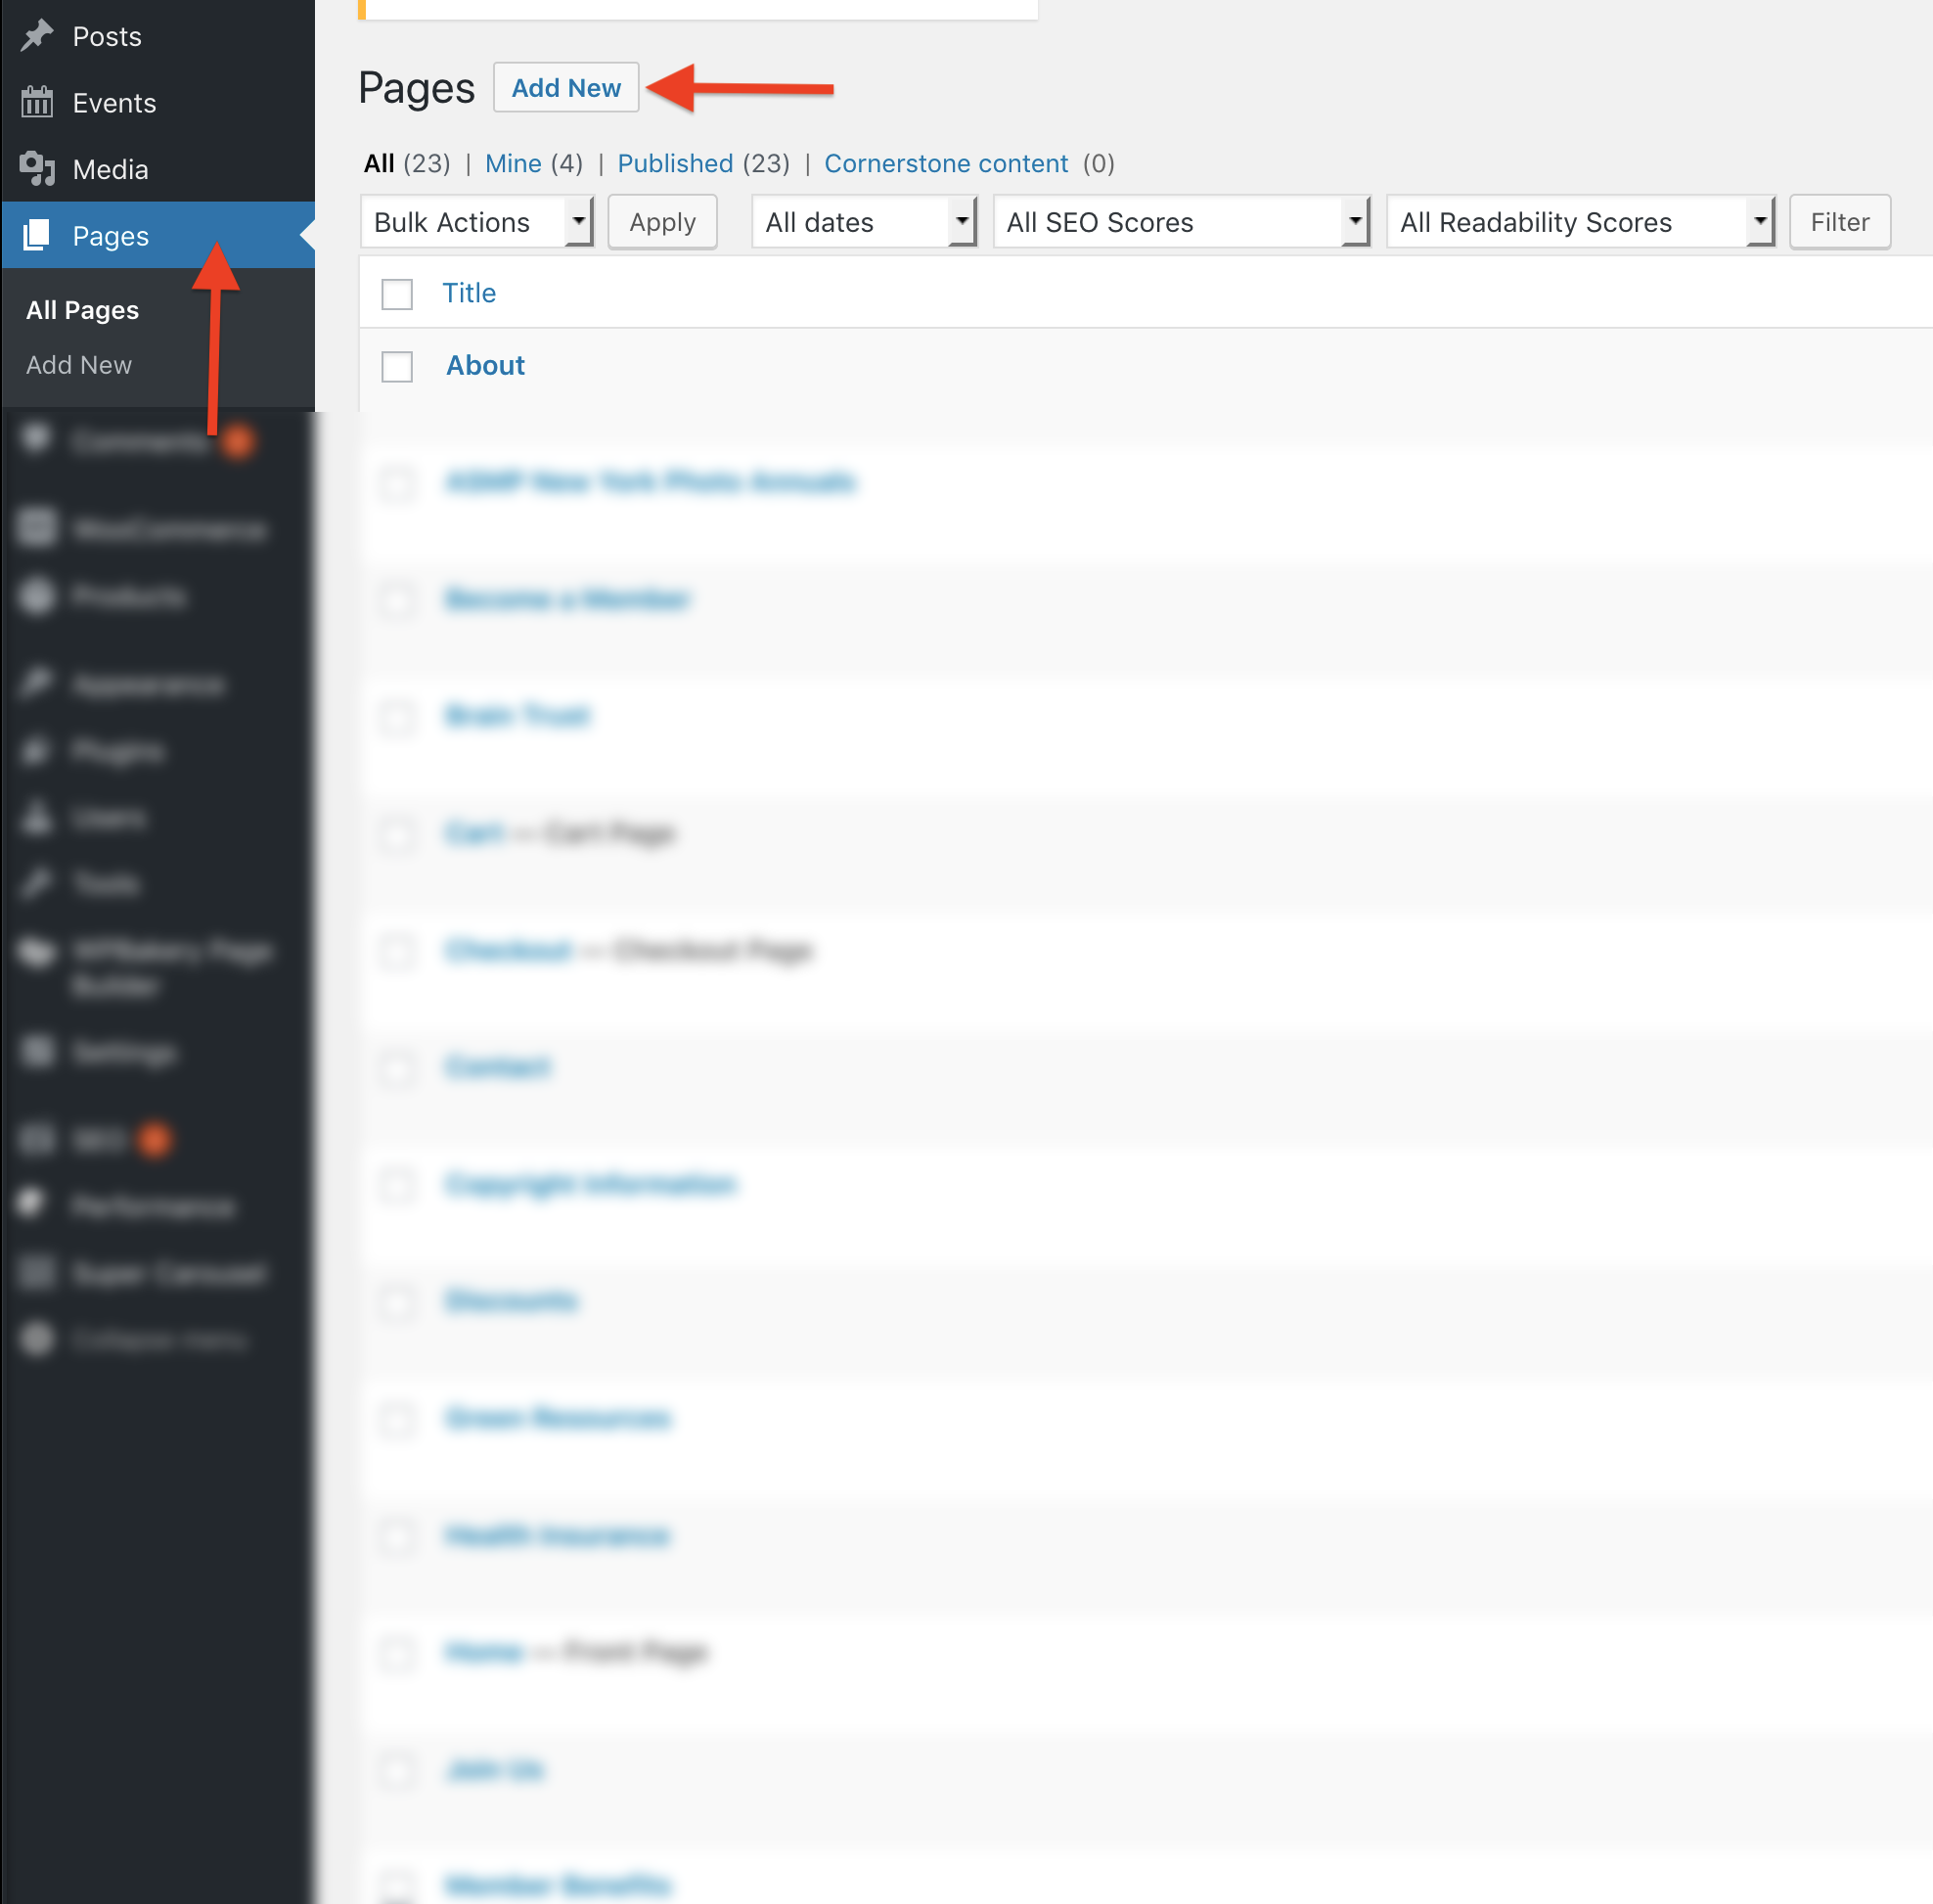The image size is (1933, 1904).
Task: Tick the select-all checkbox beside Title
Action: pos(397,294)
